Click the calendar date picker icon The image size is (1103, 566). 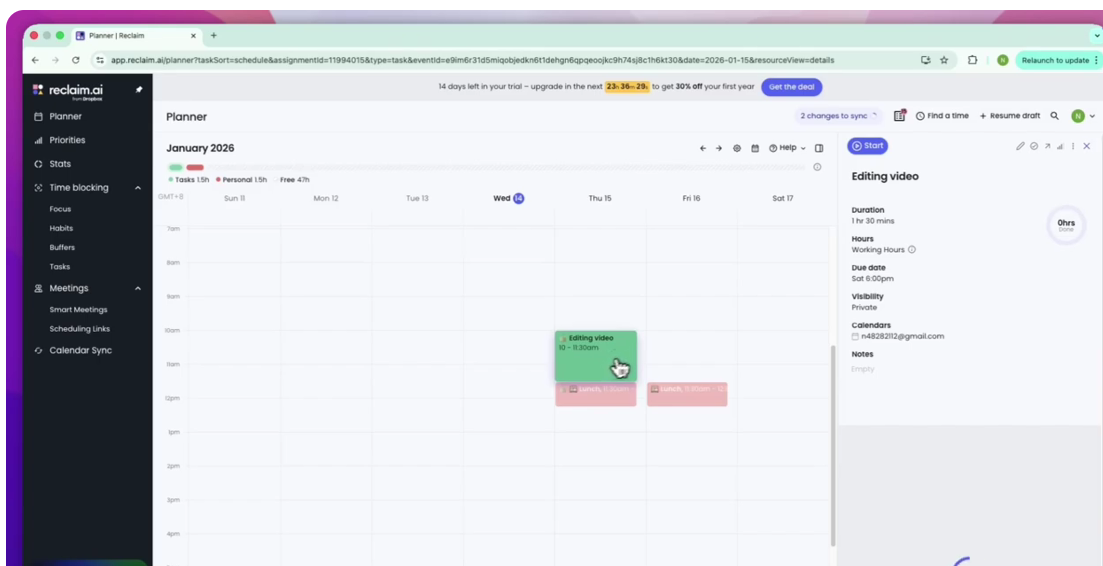pyautogui.click(x=755, y=148)
